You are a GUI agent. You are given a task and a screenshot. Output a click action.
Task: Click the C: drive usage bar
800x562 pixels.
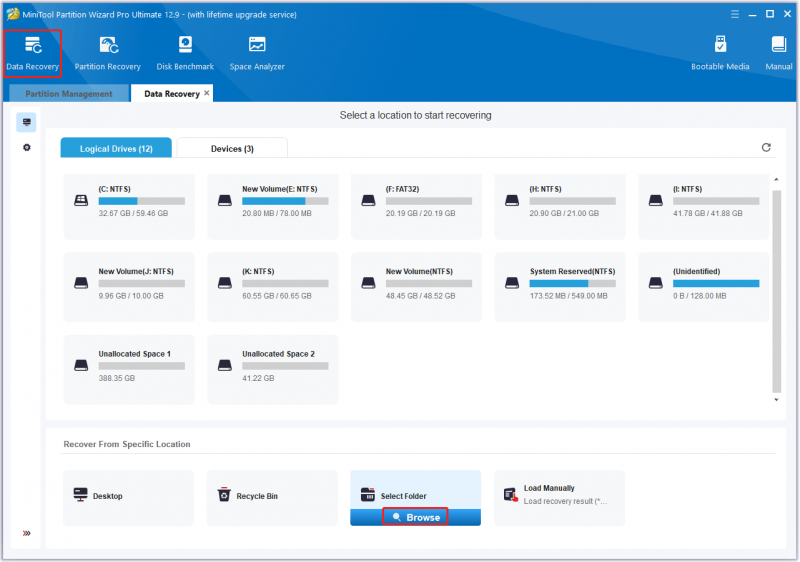tap(142, 201)
